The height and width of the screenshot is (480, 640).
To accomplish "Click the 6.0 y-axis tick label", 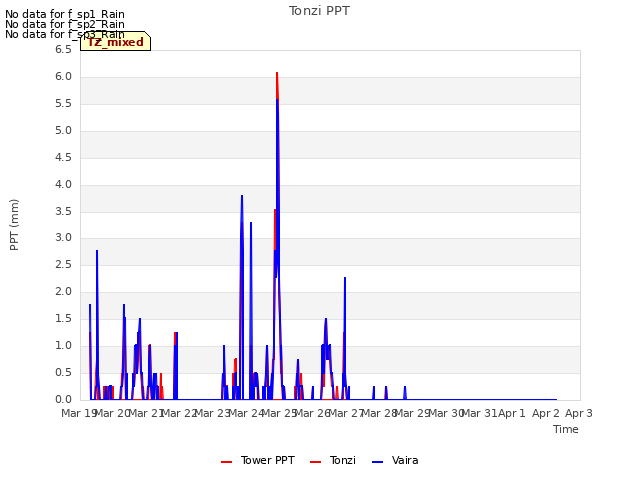I will (x=63, y=76).
